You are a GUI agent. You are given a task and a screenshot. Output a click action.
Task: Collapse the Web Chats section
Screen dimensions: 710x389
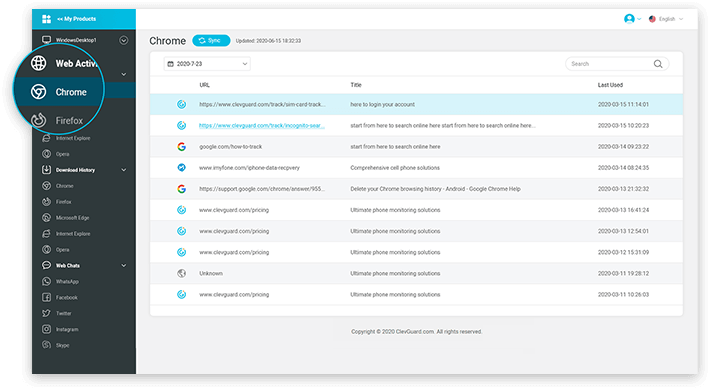(124, 265)
